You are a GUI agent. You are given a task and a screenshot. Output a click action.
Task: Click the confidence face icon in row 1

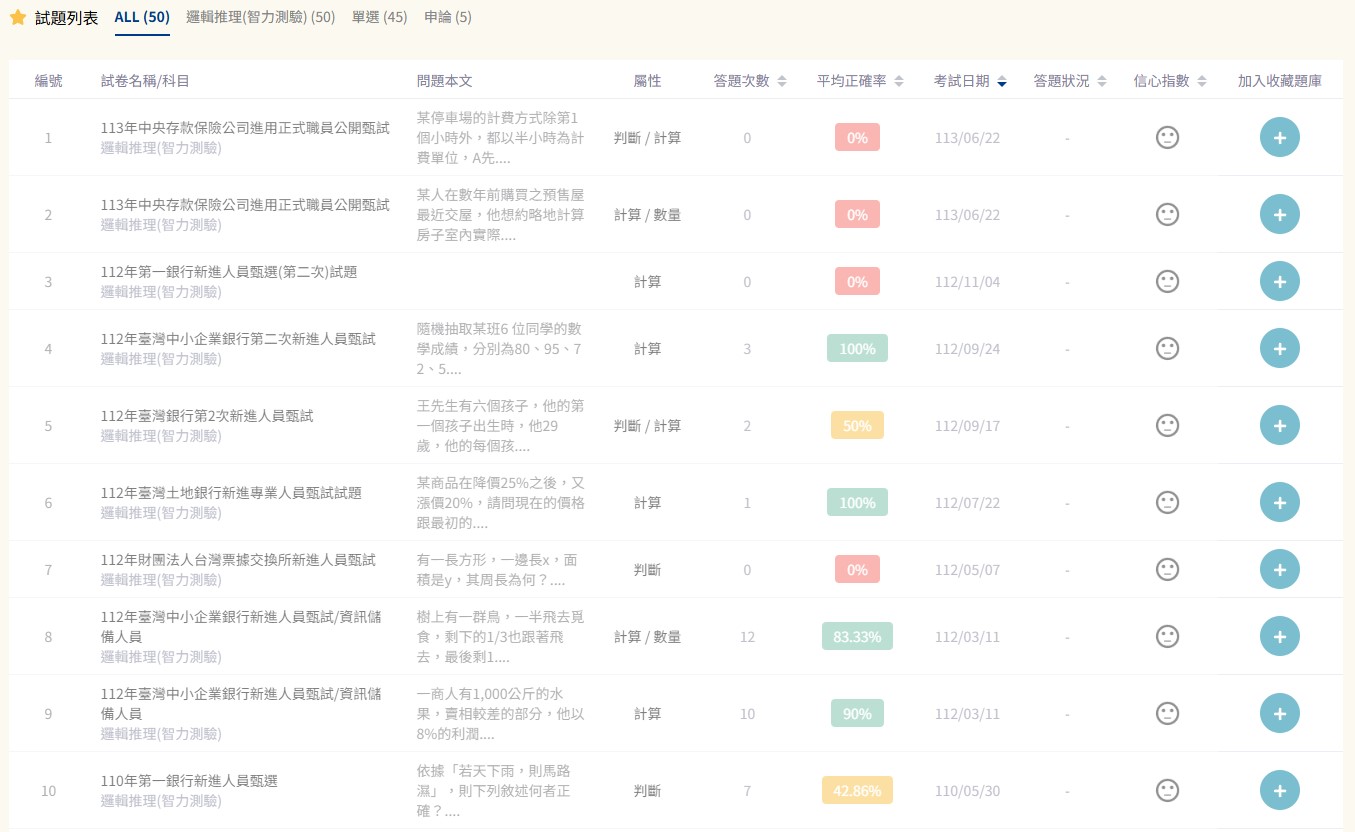tap(1167, 137)
